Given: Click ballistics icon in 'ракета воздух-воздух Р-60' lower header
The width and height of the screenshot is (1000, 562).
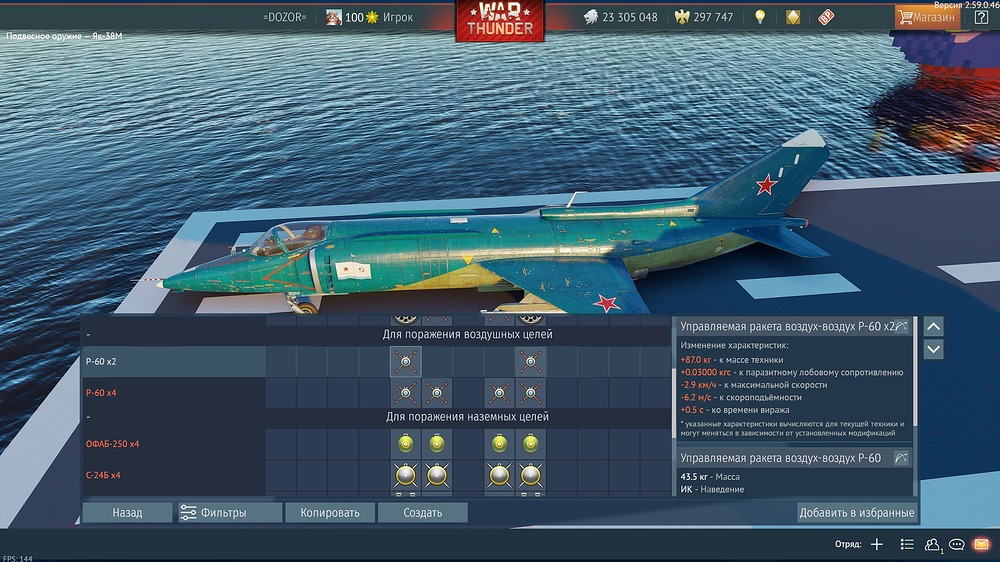Looking at the screenshot, I should (x=901, y=457).
